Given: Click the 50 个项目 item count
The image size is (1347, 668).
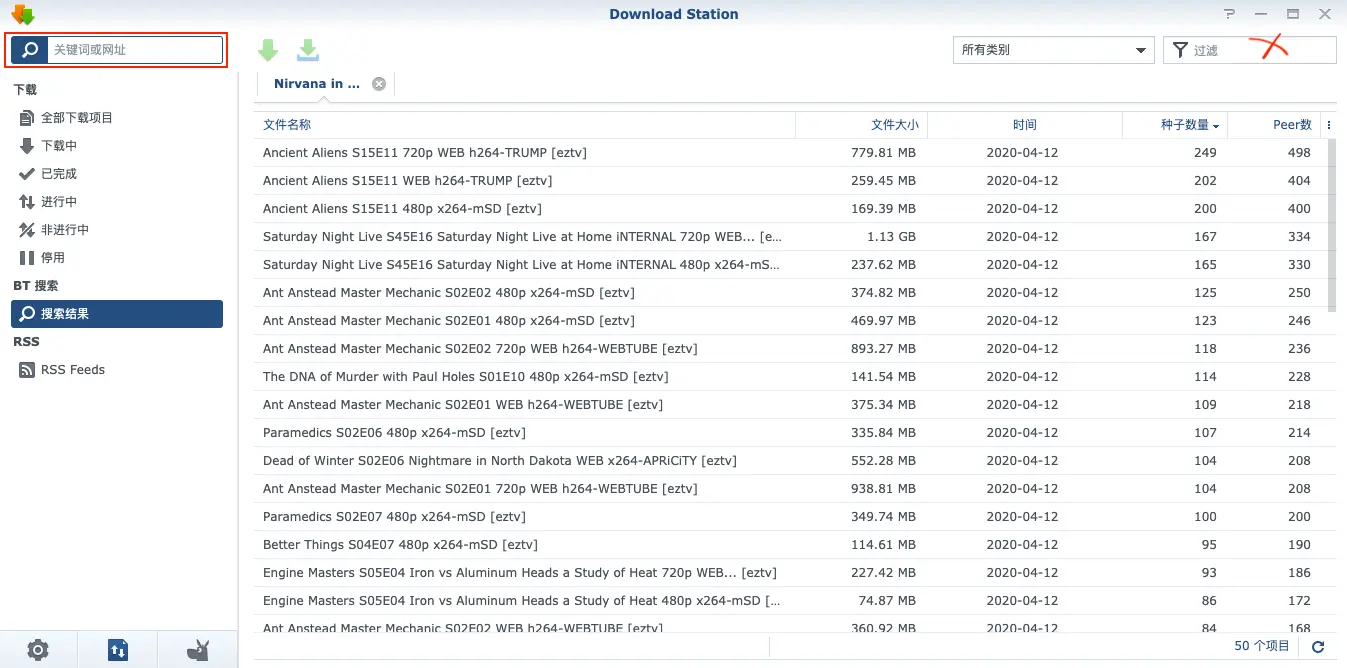Looking at the screenshot, I should (1262, 646).
